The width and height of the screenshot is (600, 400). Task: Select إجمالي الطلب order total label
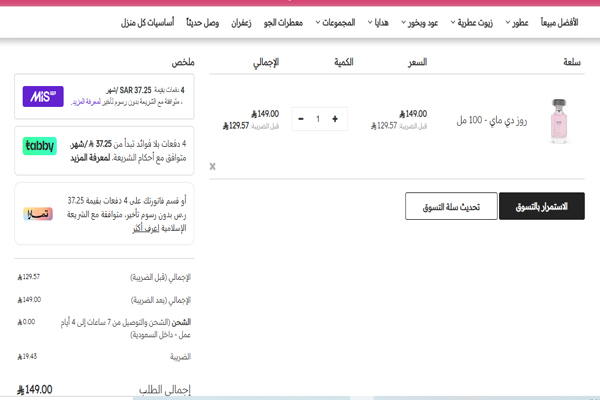pyautogui.click(x=165, y=390)
